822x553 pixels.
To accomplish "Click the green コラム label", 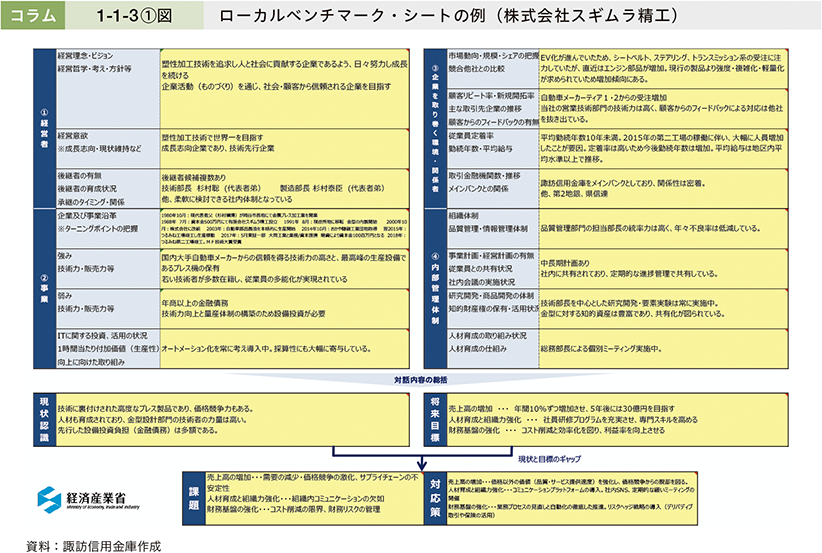I will (33, 15).
